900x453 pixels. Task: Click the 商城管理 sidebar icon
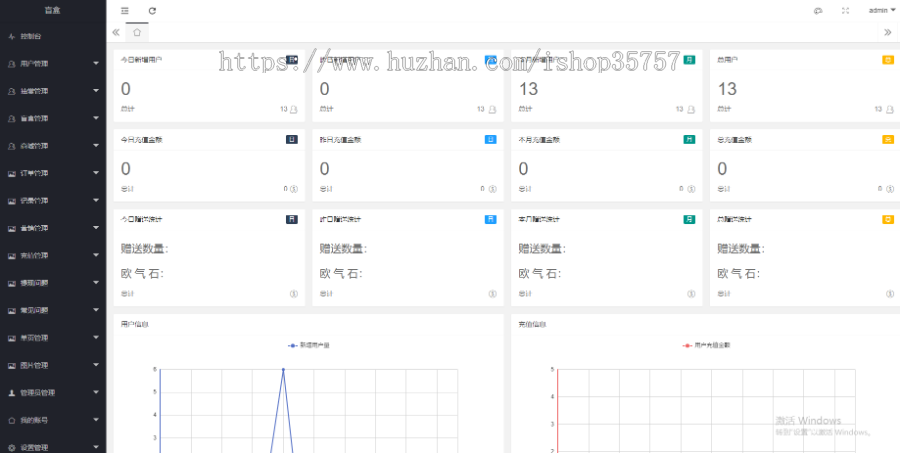pyautogui.click(x=11, y=146)
